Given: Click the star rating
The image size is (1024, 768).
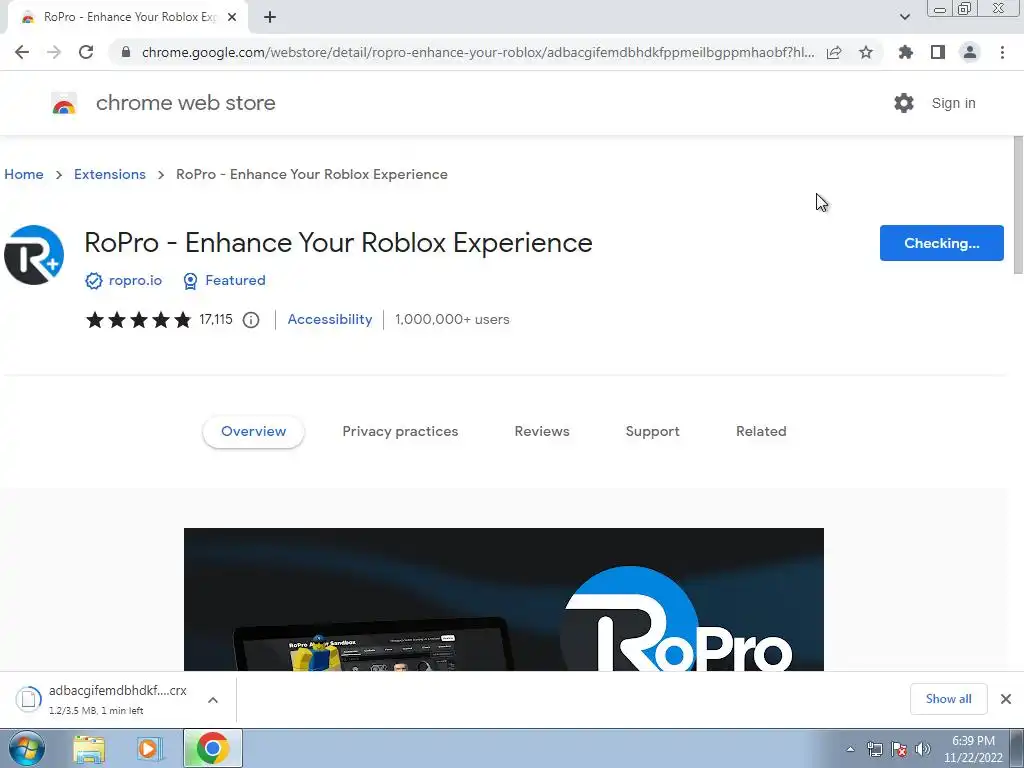Looking at the screenshot, I should click(x=138, y=320).
